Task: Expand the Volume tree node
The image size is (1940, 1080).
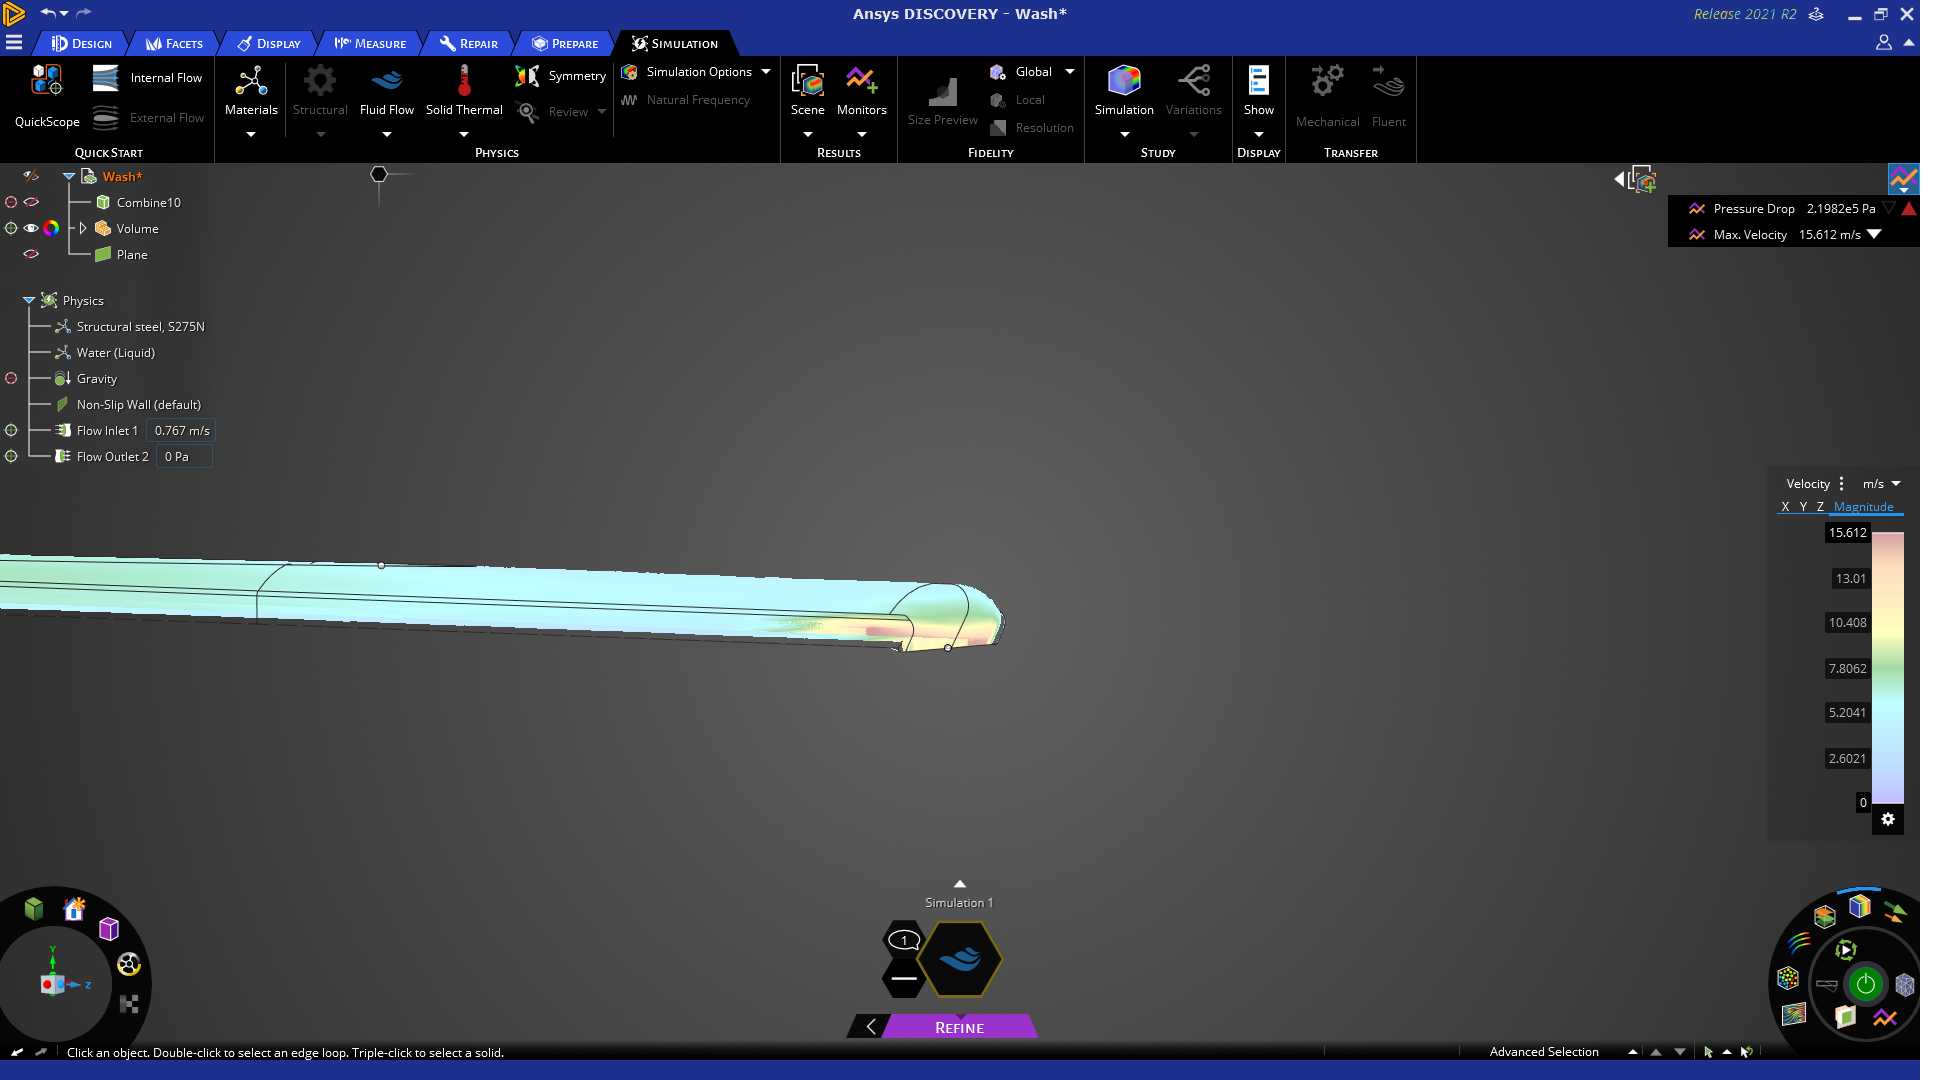Action: coord(83,228)
